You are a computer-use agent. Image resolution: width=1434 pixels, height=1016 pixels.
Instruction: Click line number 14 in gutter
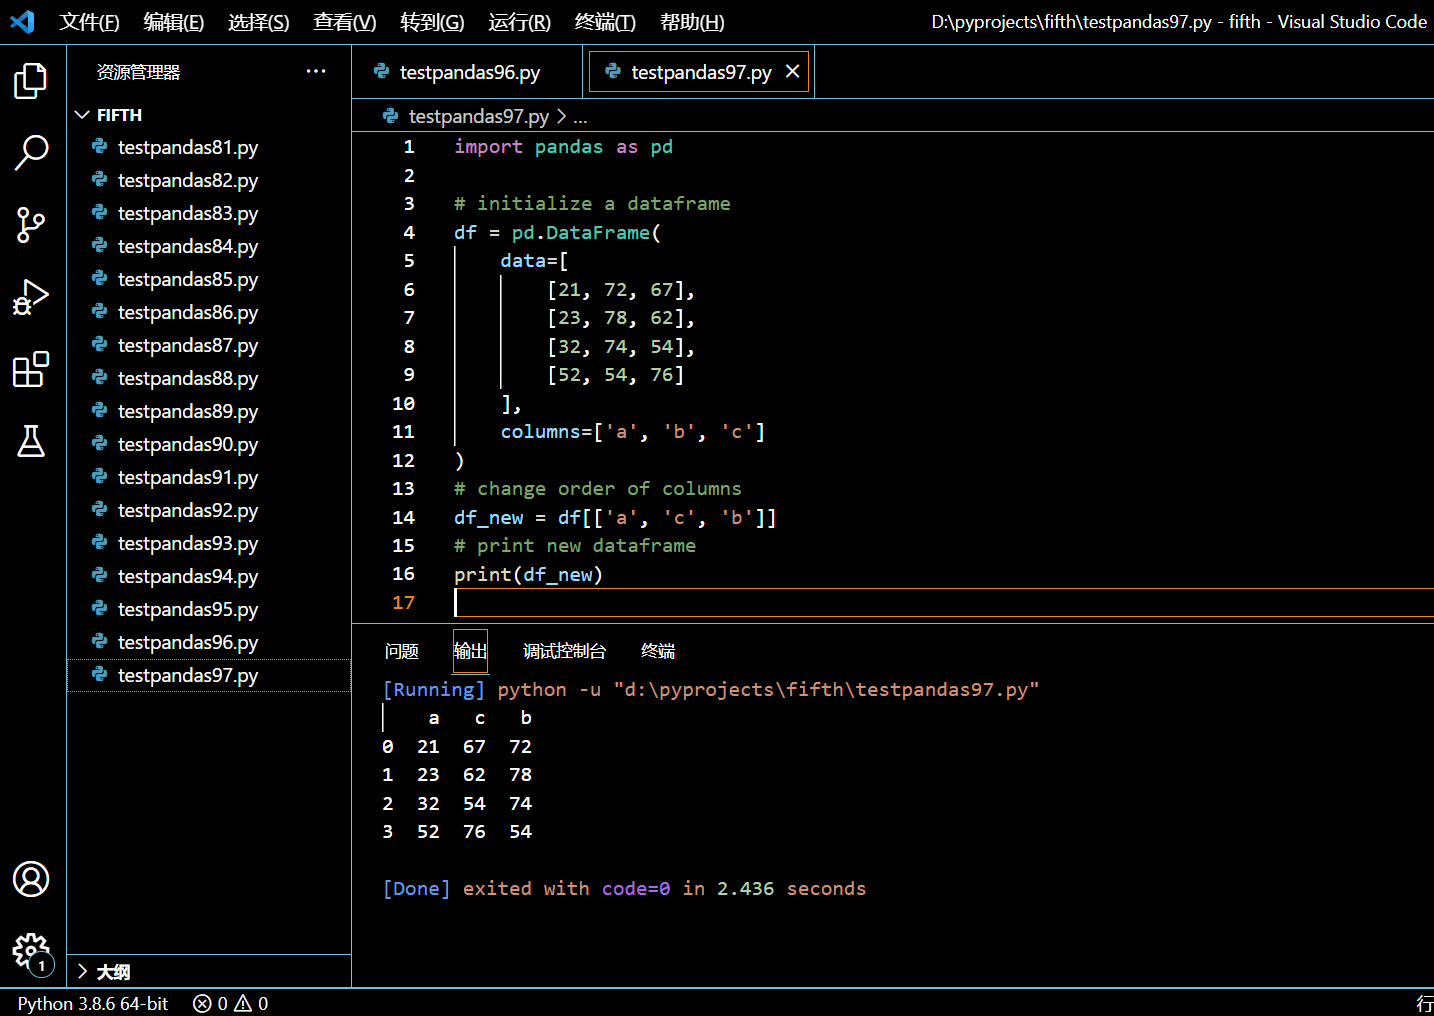point(403,518)
